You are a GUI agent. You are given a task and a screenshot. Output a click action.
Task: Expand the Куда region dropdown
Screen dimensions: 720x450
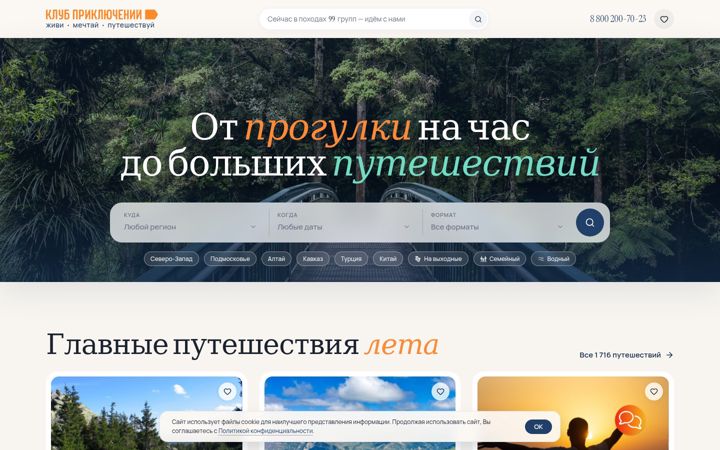click(x=189, y=222)
